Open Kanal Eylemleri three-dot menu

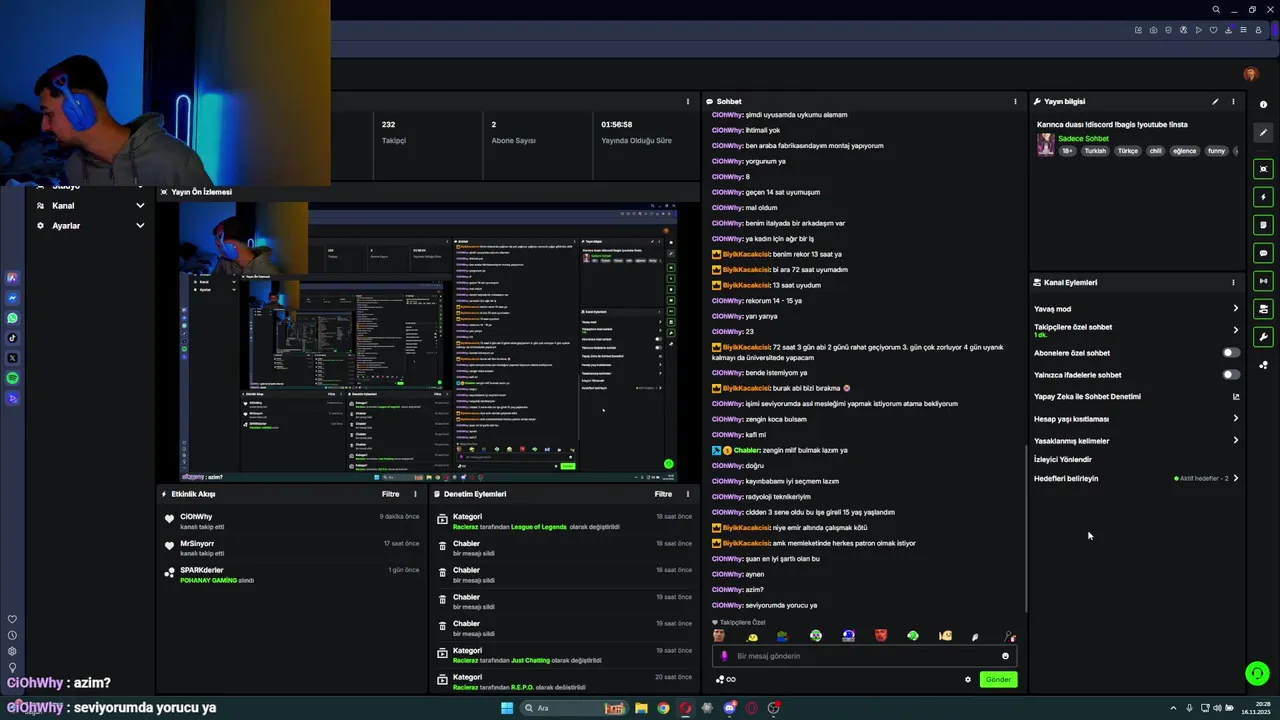1233,282
